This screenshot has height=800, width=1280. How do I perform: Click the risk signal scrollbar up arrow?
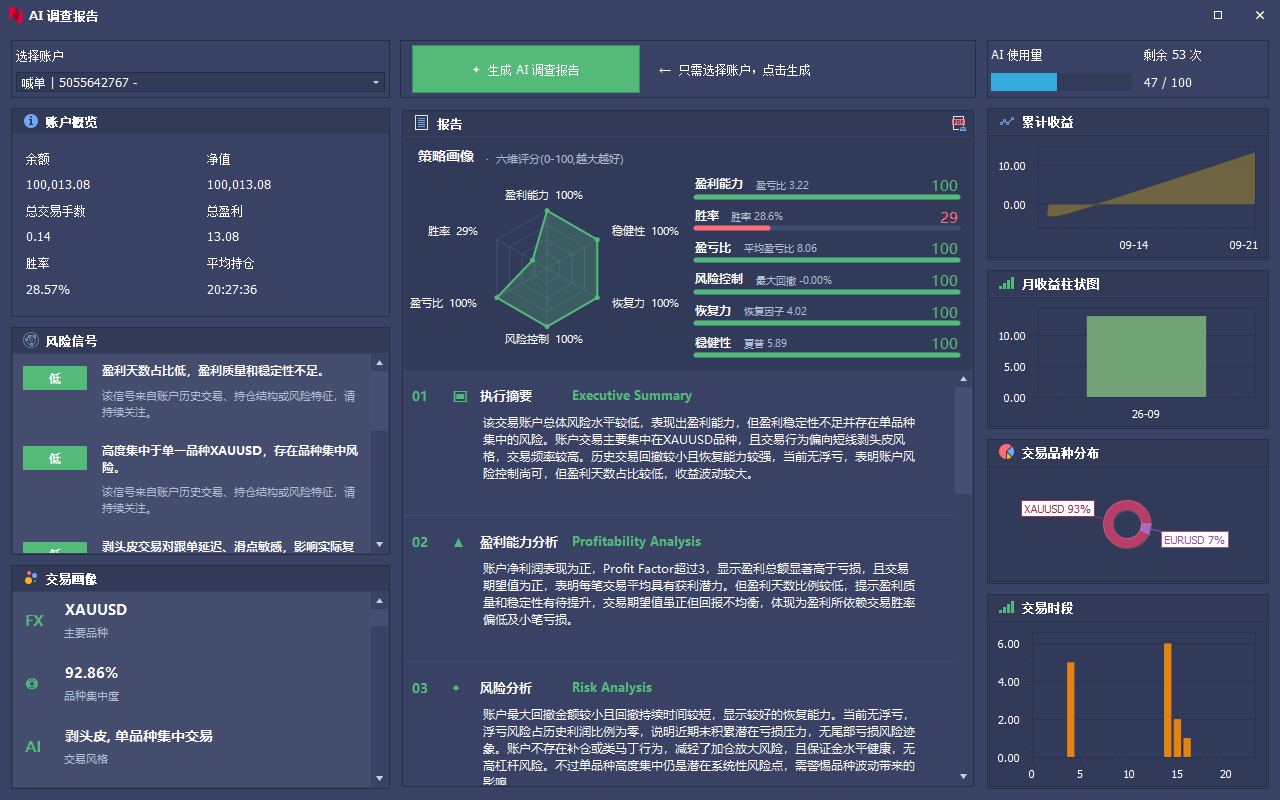click(x=379, y=362)
